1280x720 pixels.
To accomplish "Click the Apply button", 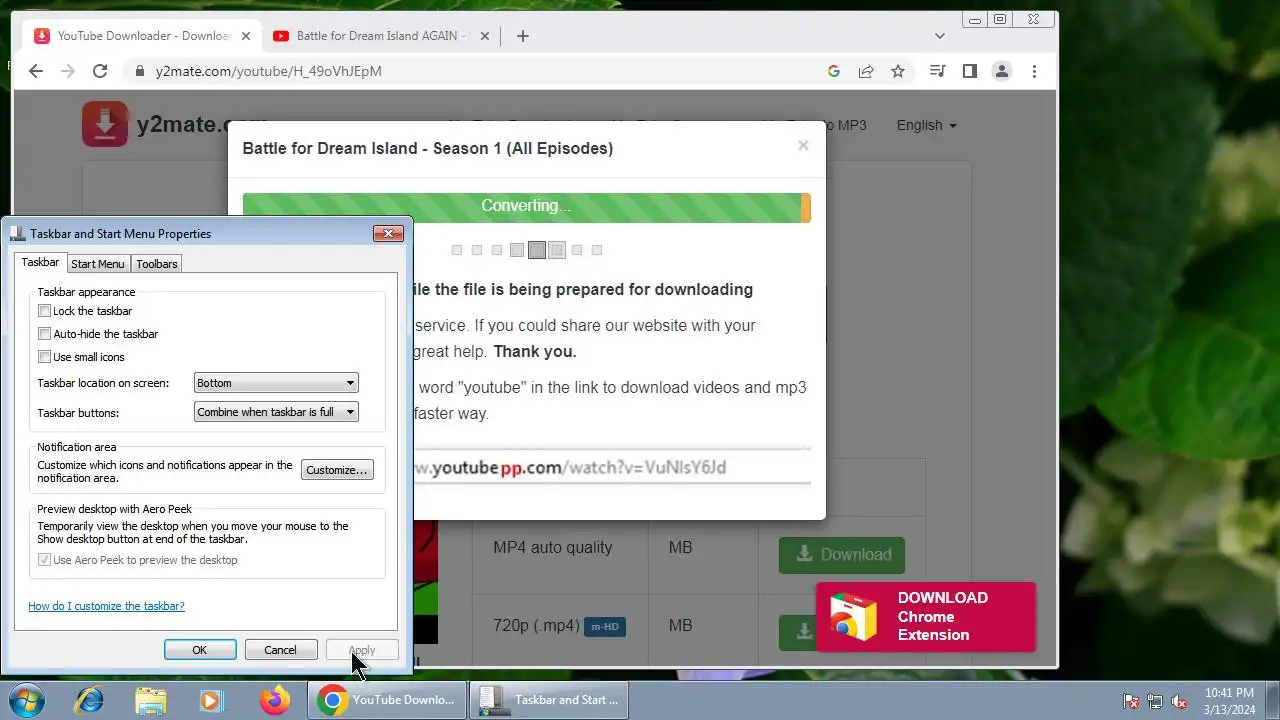I will (362, 650).
